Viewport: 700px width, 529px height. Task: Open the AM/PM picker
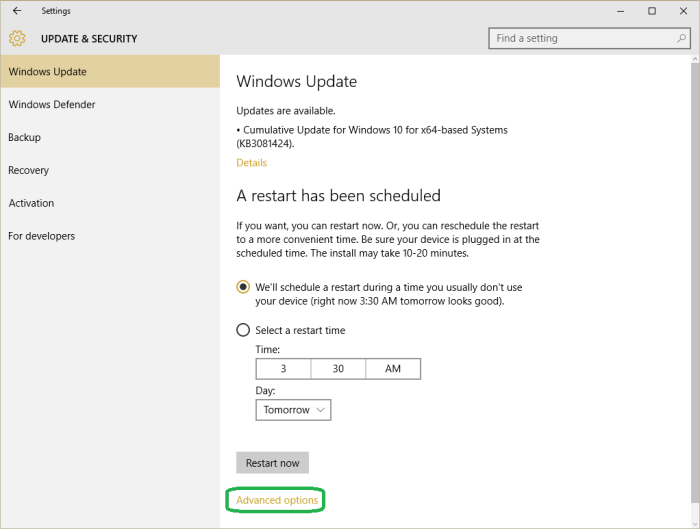(393, 369)
